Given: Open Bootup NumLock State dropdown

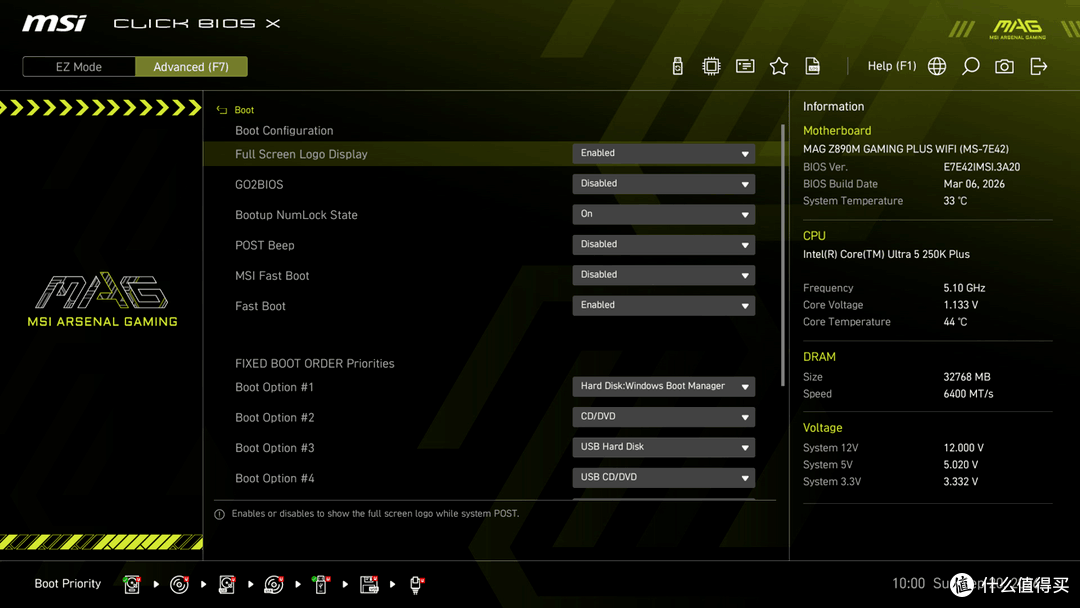Looking at the screenshot, I should pyautogui.click(x=663, y=214).
